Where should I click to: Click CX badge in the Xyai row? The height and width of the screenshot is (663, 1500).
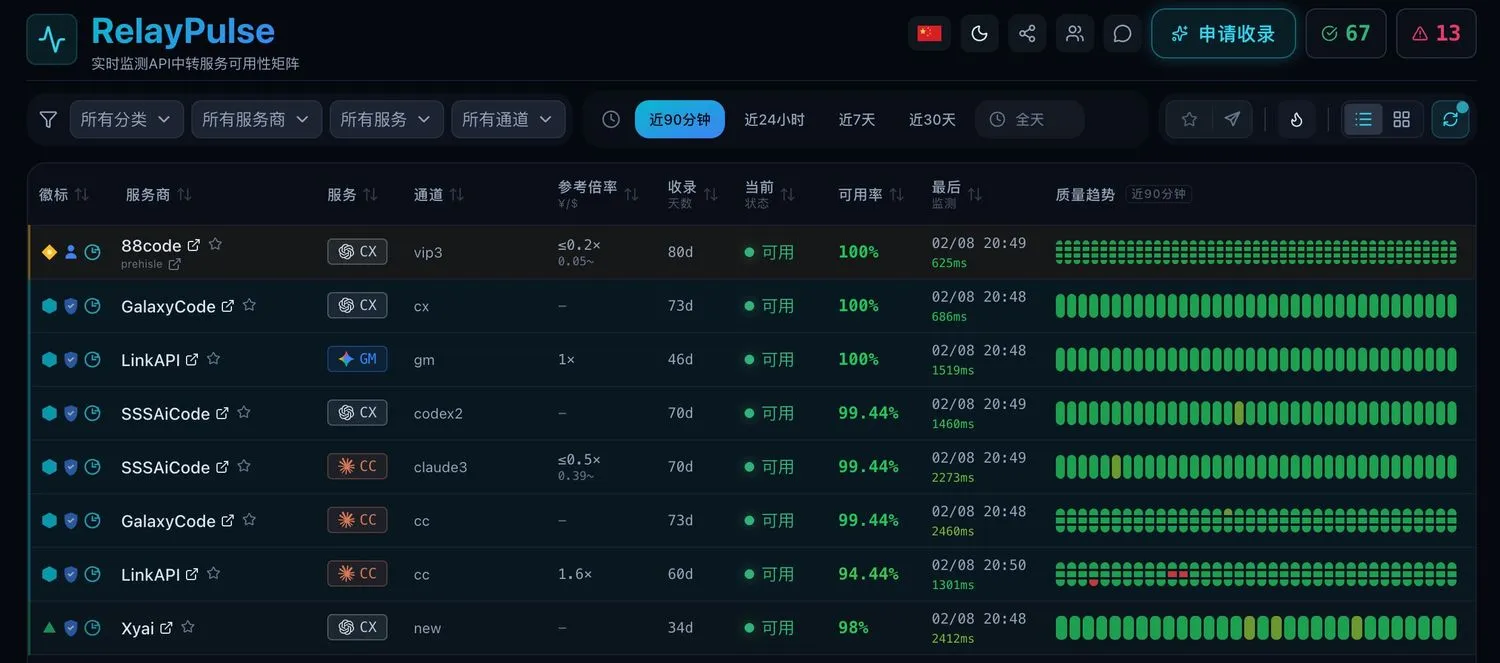click(357, 627)
